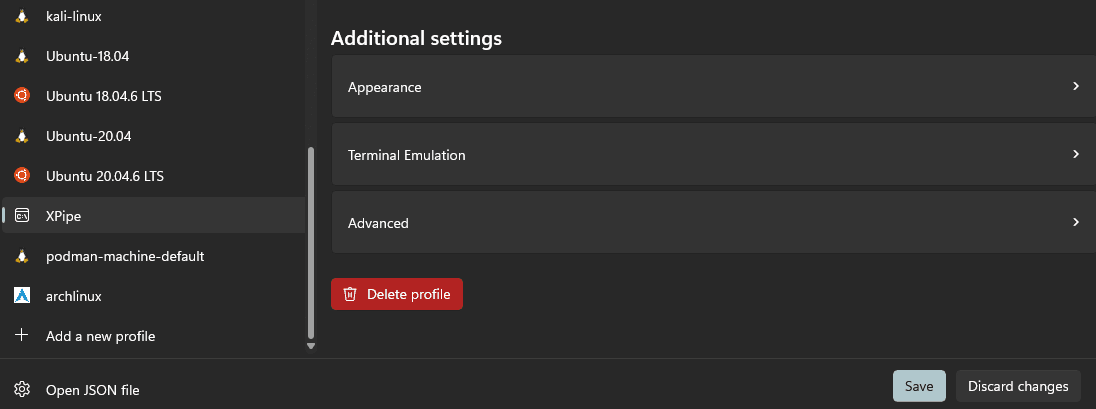
Task: Click the kali-linux penguin icon
Action: click(x=21, y=16)
